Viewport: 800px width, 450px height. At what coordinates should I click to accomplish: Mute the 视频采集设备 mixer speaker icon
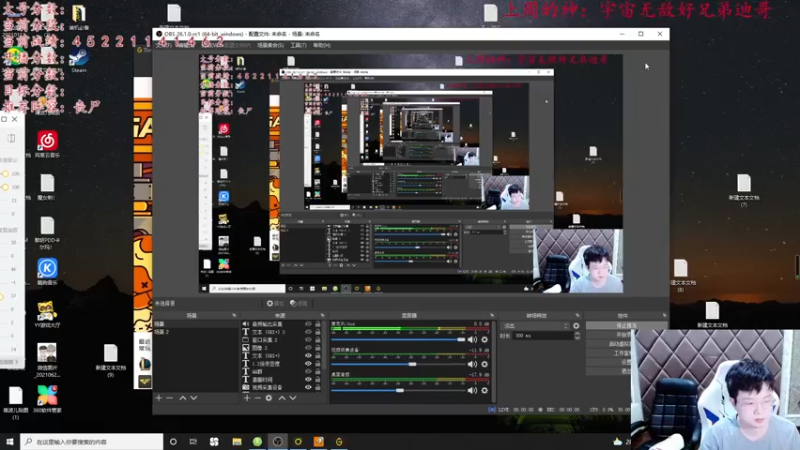click(x=472, y=364)
